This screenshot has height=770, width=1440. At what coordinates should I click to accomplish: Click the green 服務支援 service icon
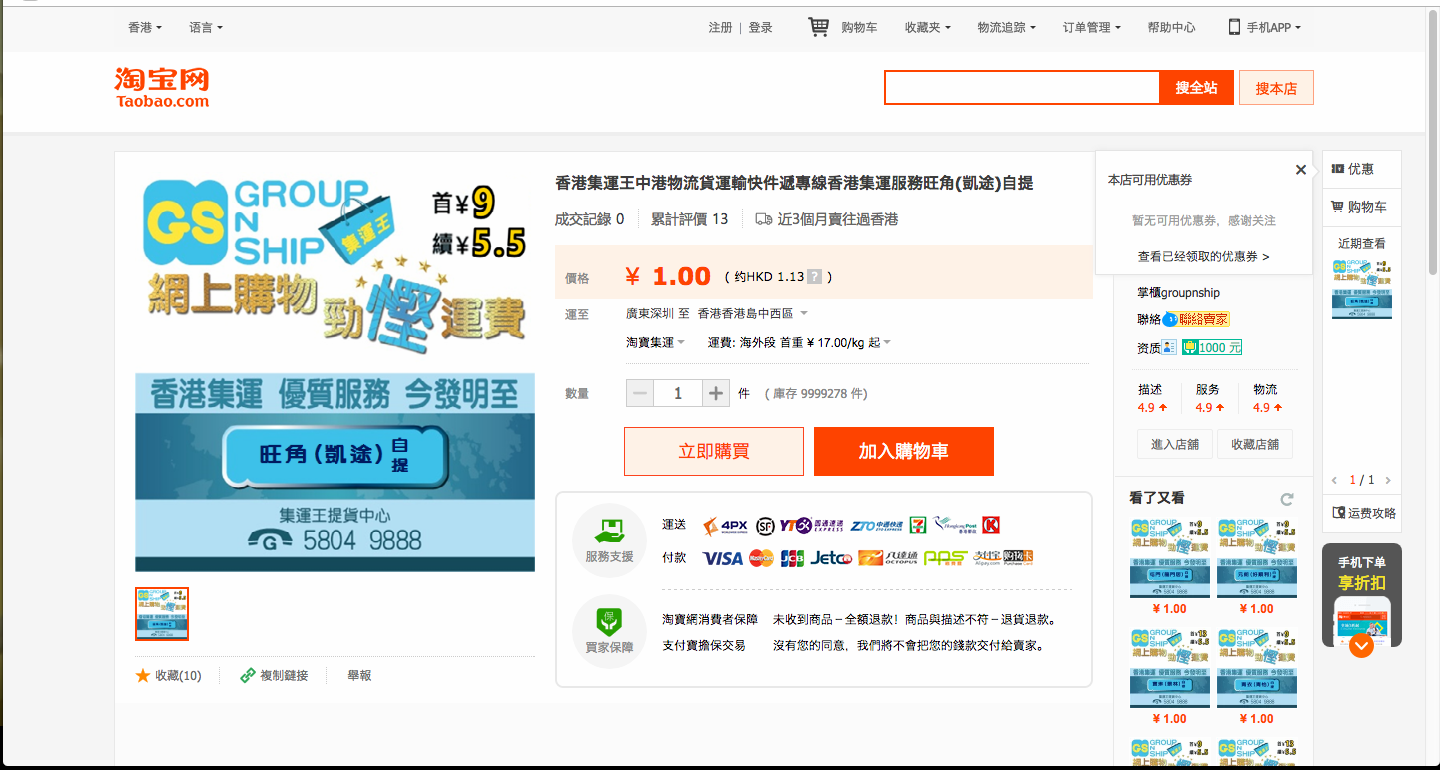tap(609, 530)
